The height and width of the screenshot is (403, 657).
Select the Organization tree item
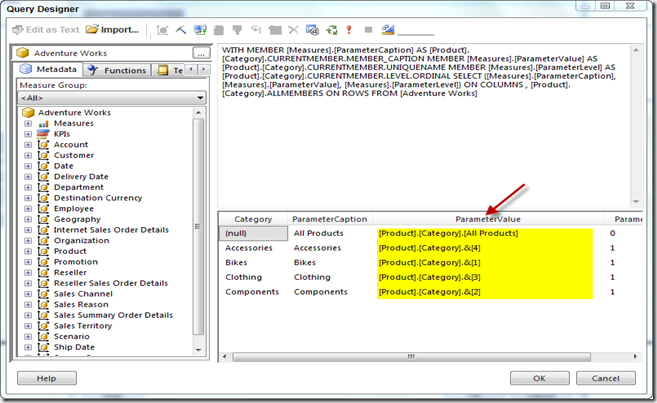click(x=81, y=240)
